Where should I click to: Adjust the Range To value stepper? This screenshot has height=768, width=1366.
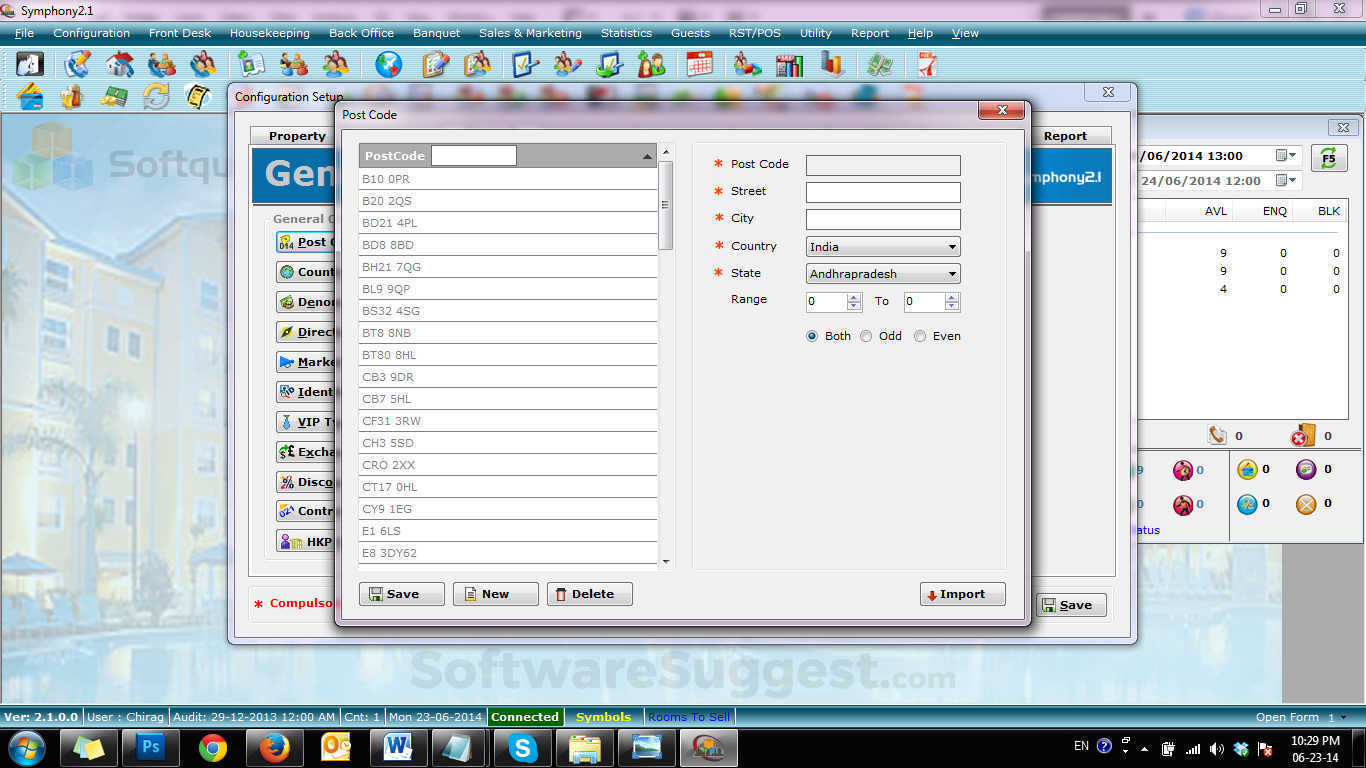(952, 302)
